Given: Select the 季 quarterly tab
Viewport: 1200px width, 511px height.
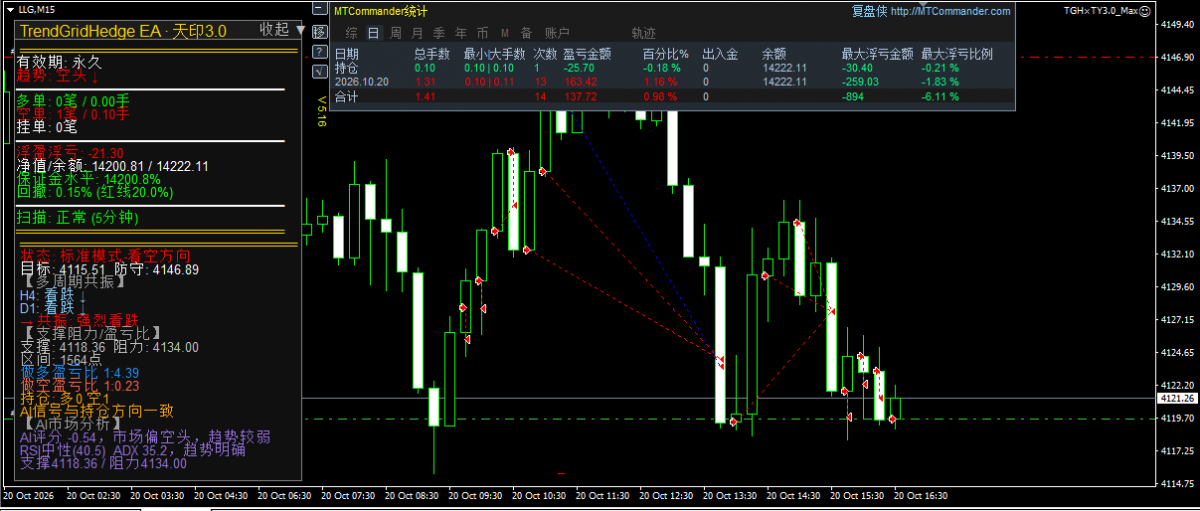Looking at the screenshot, I should tap(438, 32).
